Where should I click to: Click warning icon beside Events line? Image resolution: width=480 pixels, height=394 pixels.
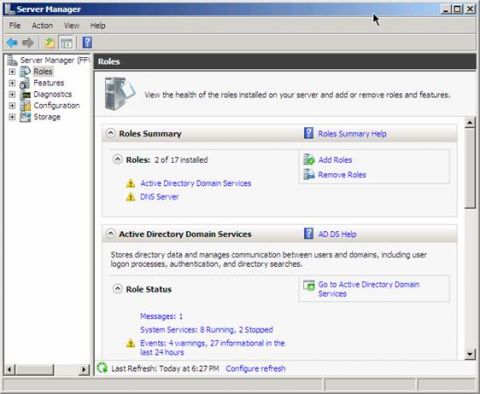[130, 343]
